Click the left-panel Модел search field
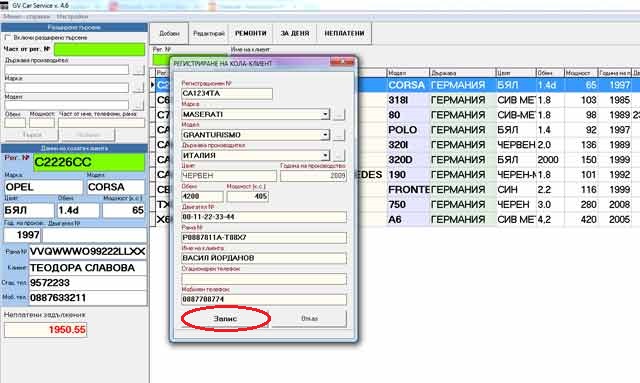Screen dimensions: 640x383 point(67,105)
